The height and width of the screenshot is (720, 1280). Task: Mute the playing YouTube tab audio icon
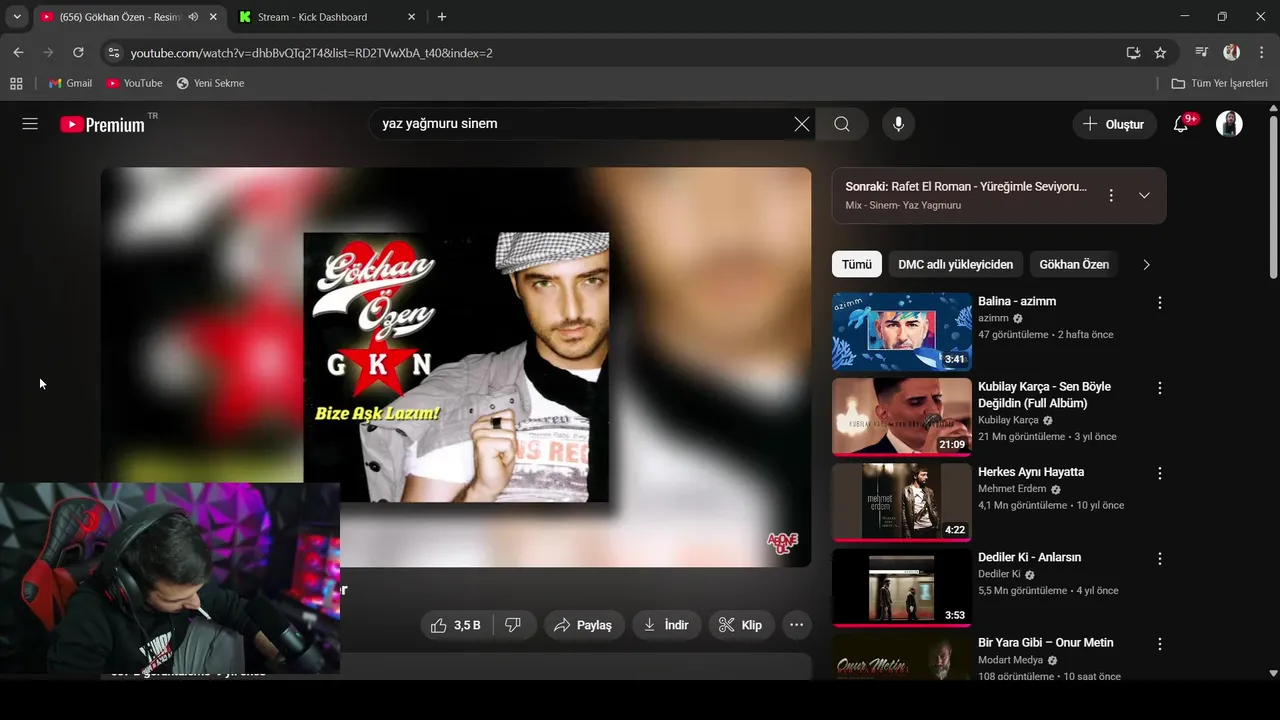[193, 17]
